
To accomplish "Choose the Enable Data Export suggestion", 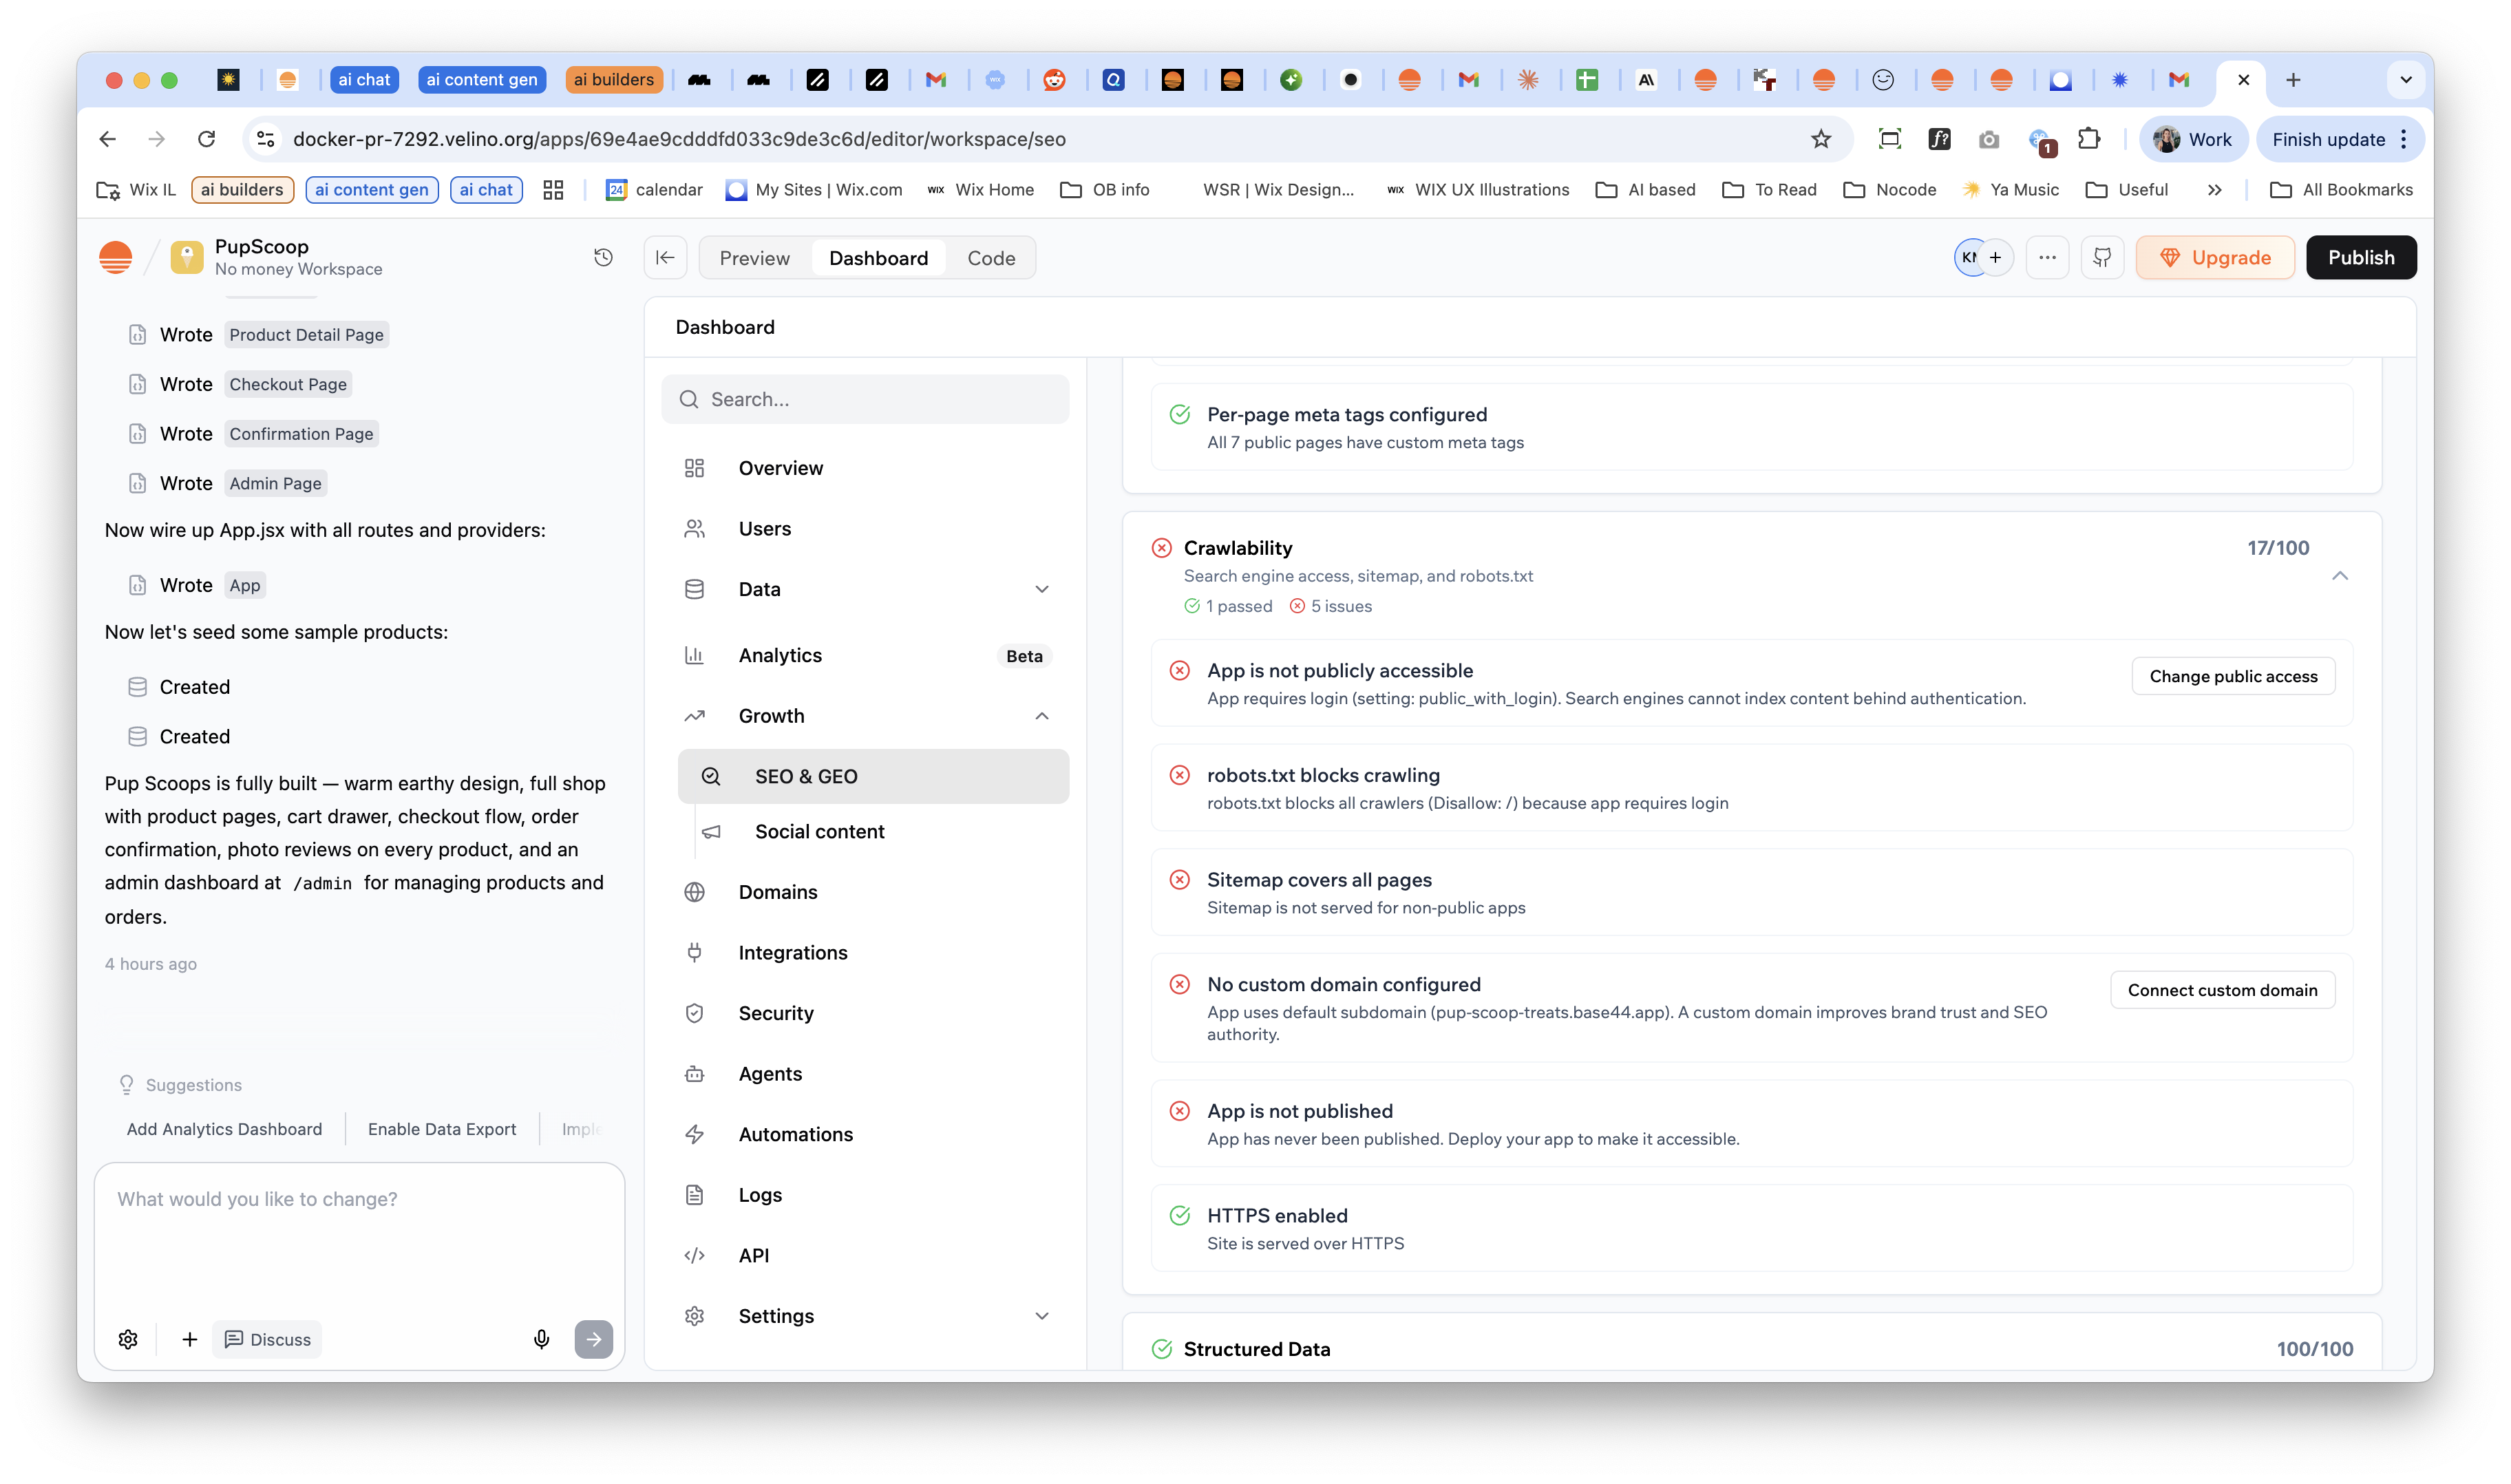I will point(442,1129).
